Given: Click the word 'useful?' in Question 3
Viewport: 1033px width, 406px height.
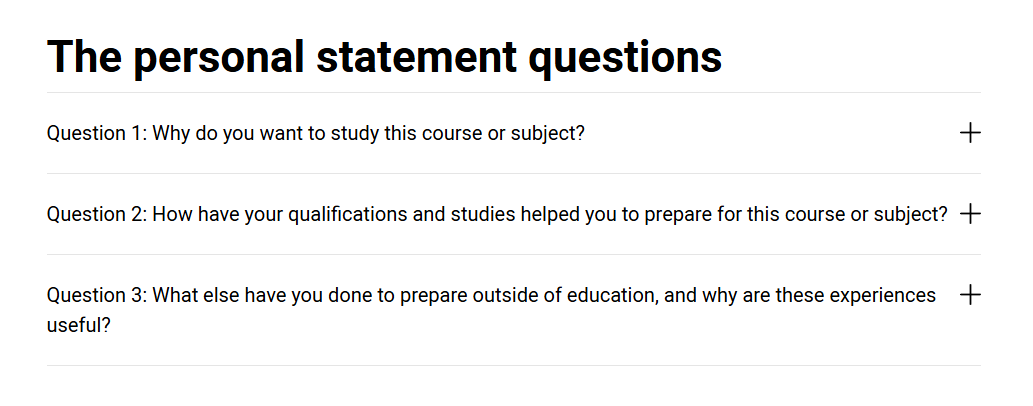Looking at the screenshot, I should 79,326.
